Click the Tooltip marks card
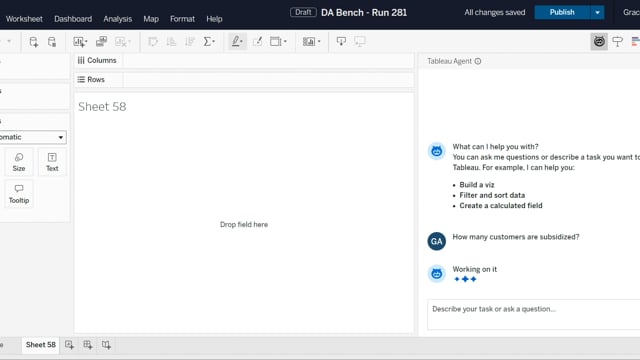This screenshot has width=640, height=360. click(x=19, y=194)
